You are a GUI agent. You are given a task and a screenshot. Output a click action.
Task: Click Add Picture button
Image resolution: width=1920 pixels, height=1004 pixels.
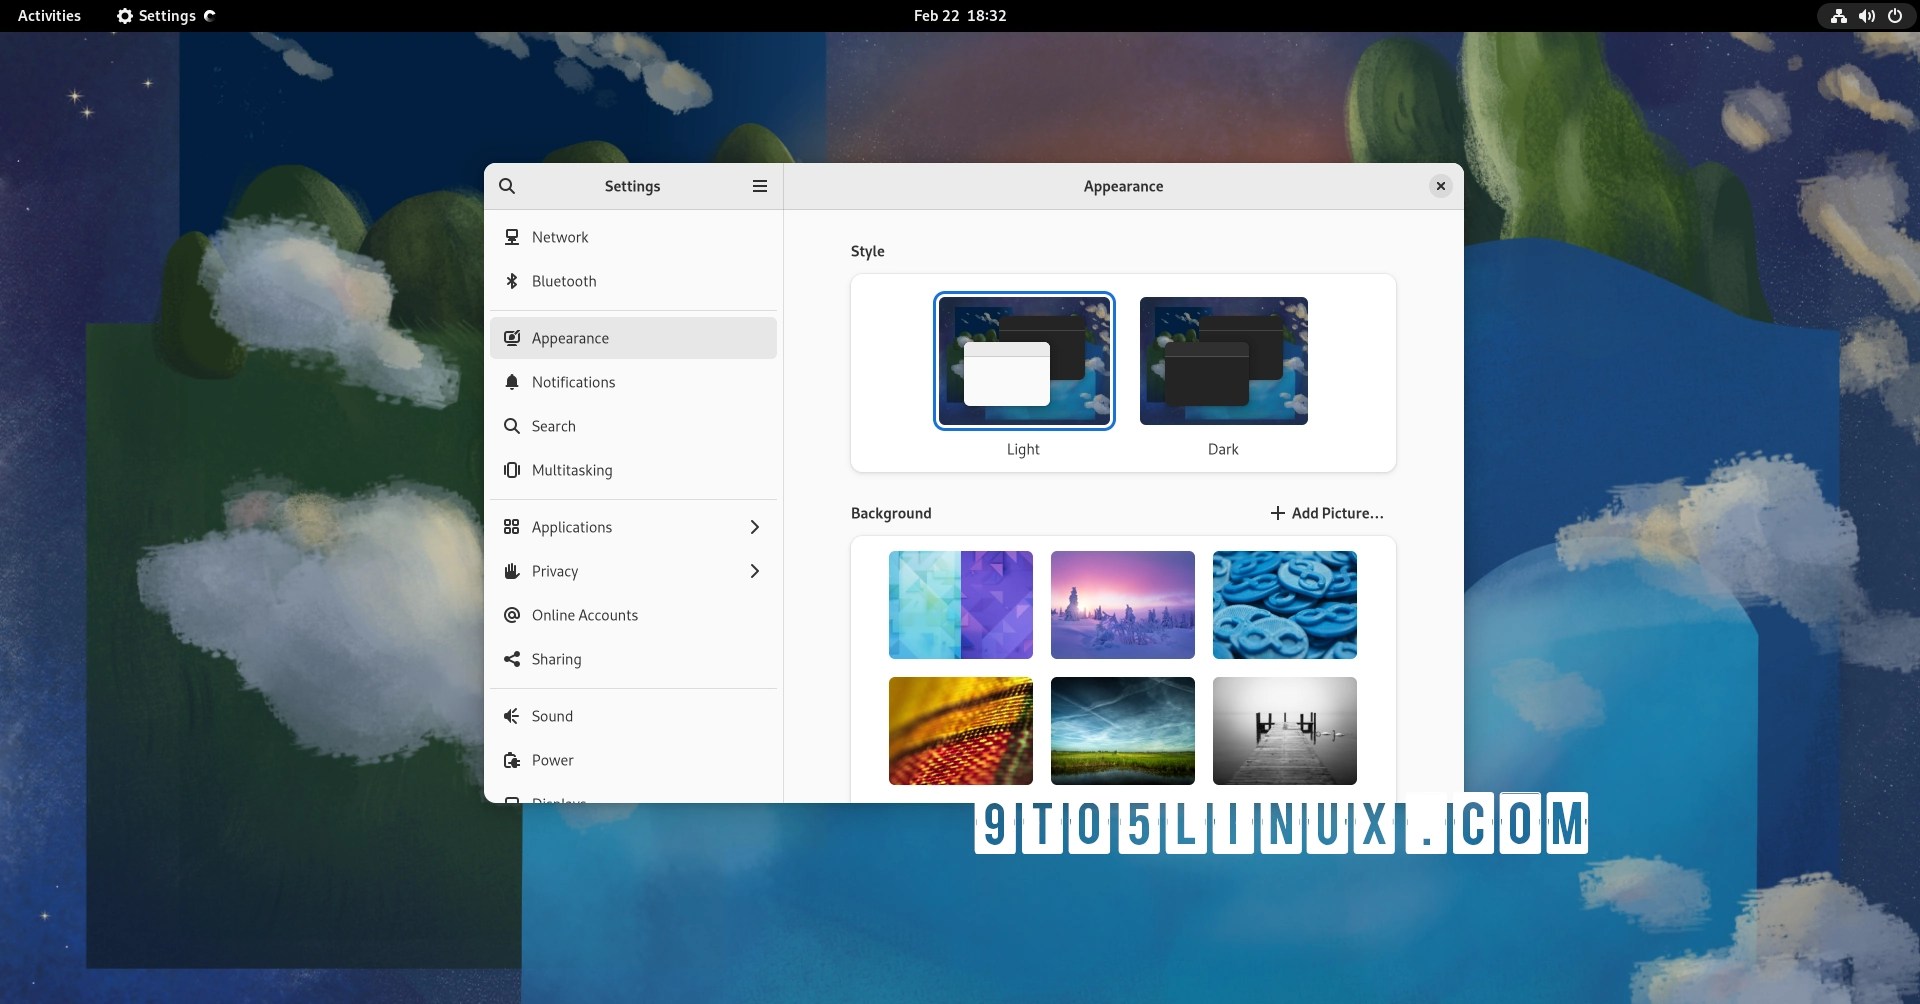[x=1327, y=513]
